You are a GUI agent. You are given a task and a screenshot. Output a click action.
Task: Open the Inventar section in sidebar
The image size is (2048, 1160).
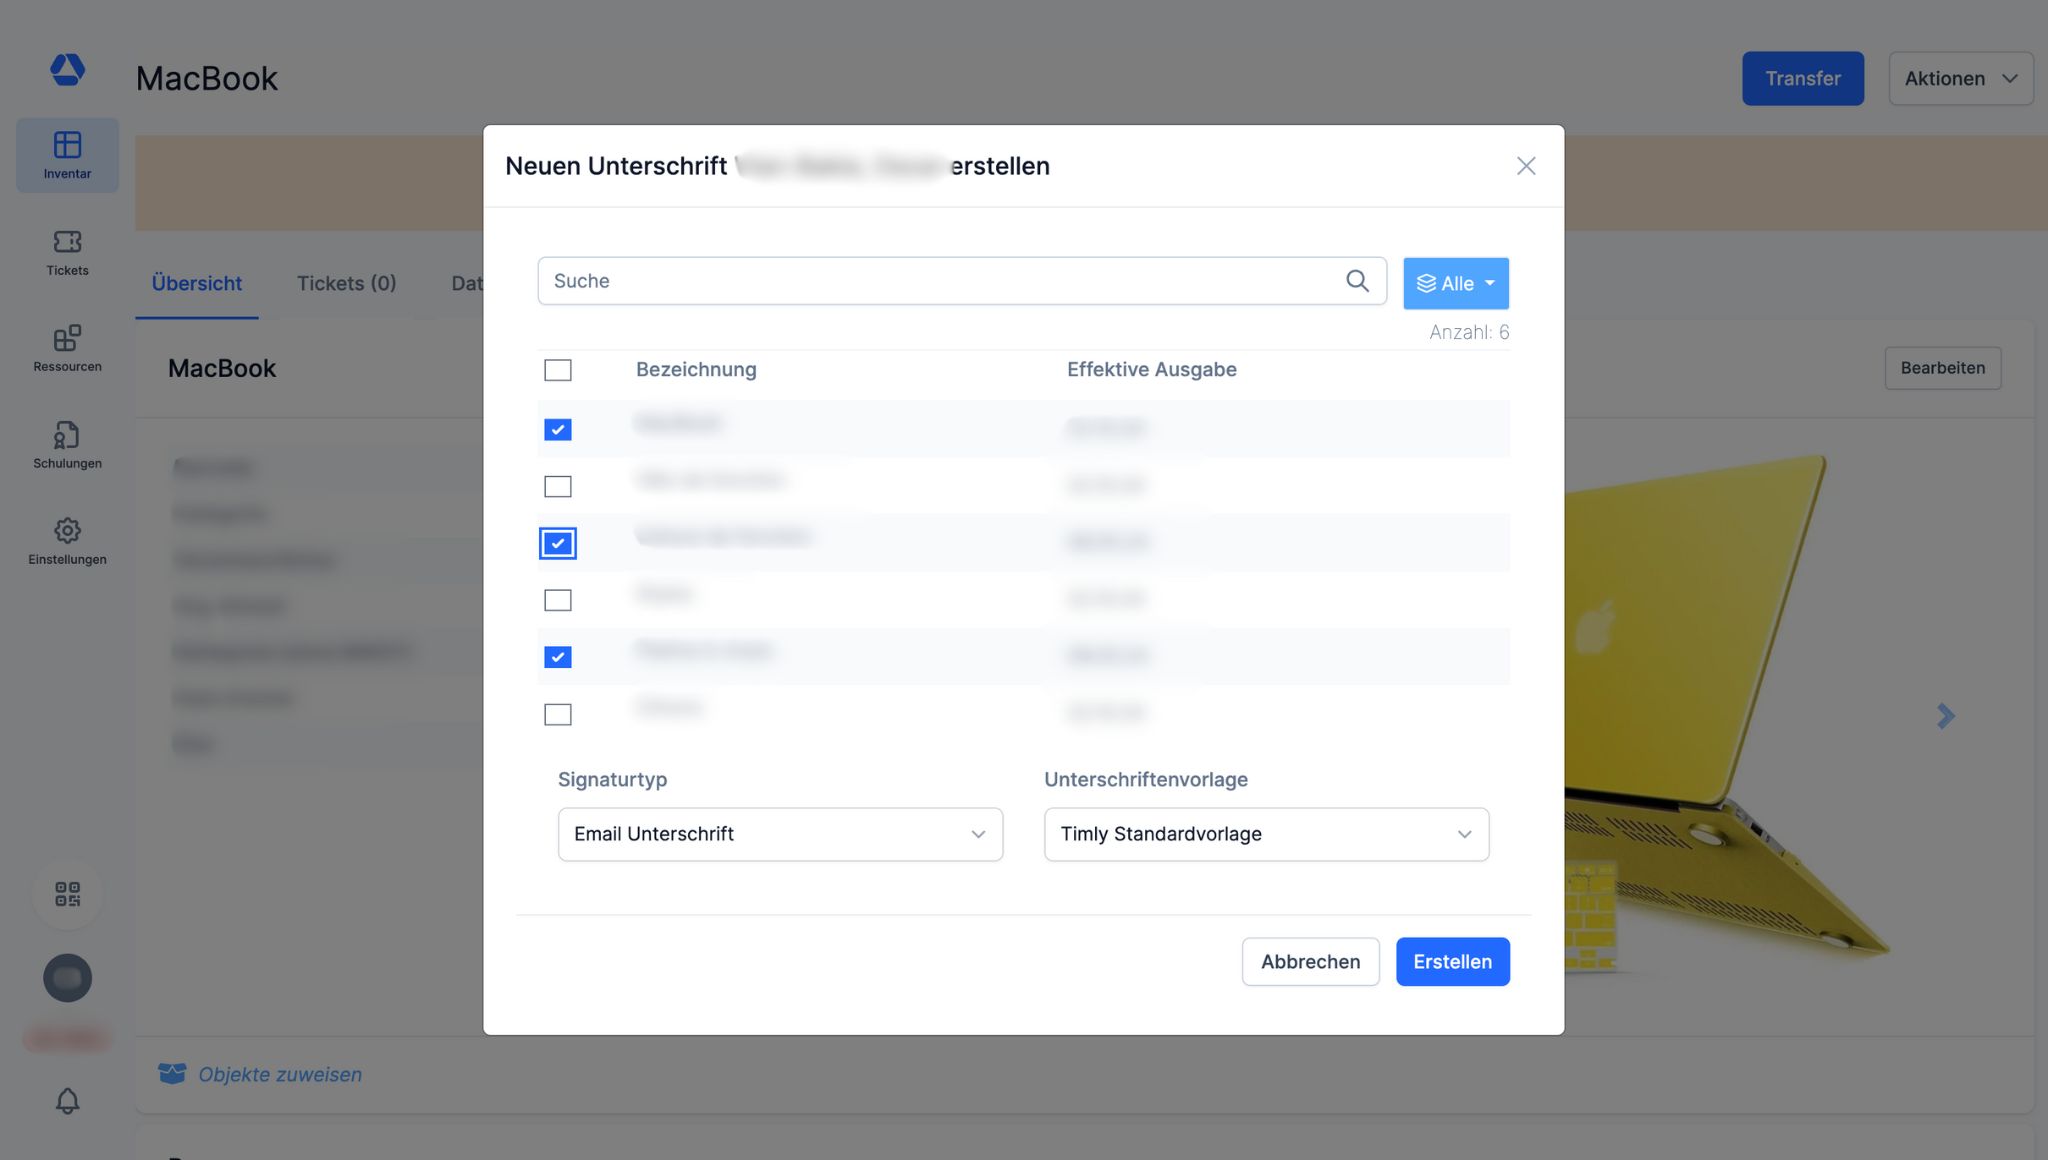(x=67, y=155)
